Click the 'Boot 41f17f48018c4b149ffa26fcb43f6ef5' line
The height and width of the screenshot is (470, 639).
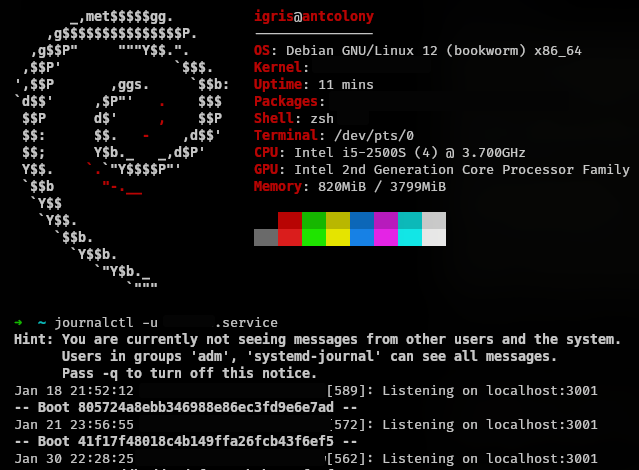coord(185,441)
